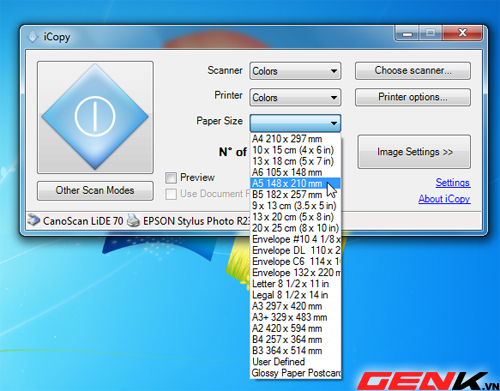Choose B5 182 x 257 mm
The width and height of the screenshot is (500, 391).
coord(295,194)
